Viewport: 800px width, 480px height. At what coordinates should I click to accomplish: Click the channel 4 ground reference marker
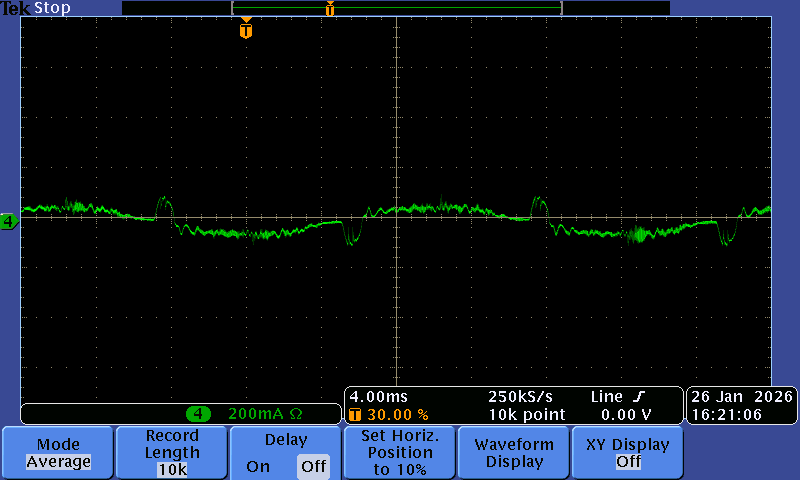(x=9, y=221)
